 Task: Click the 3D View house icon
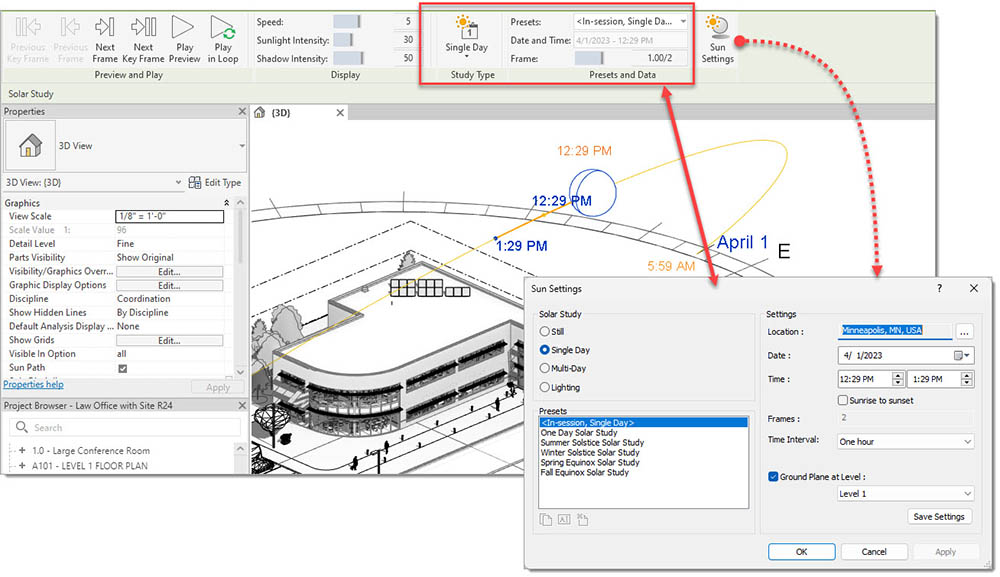click(31, 146)
